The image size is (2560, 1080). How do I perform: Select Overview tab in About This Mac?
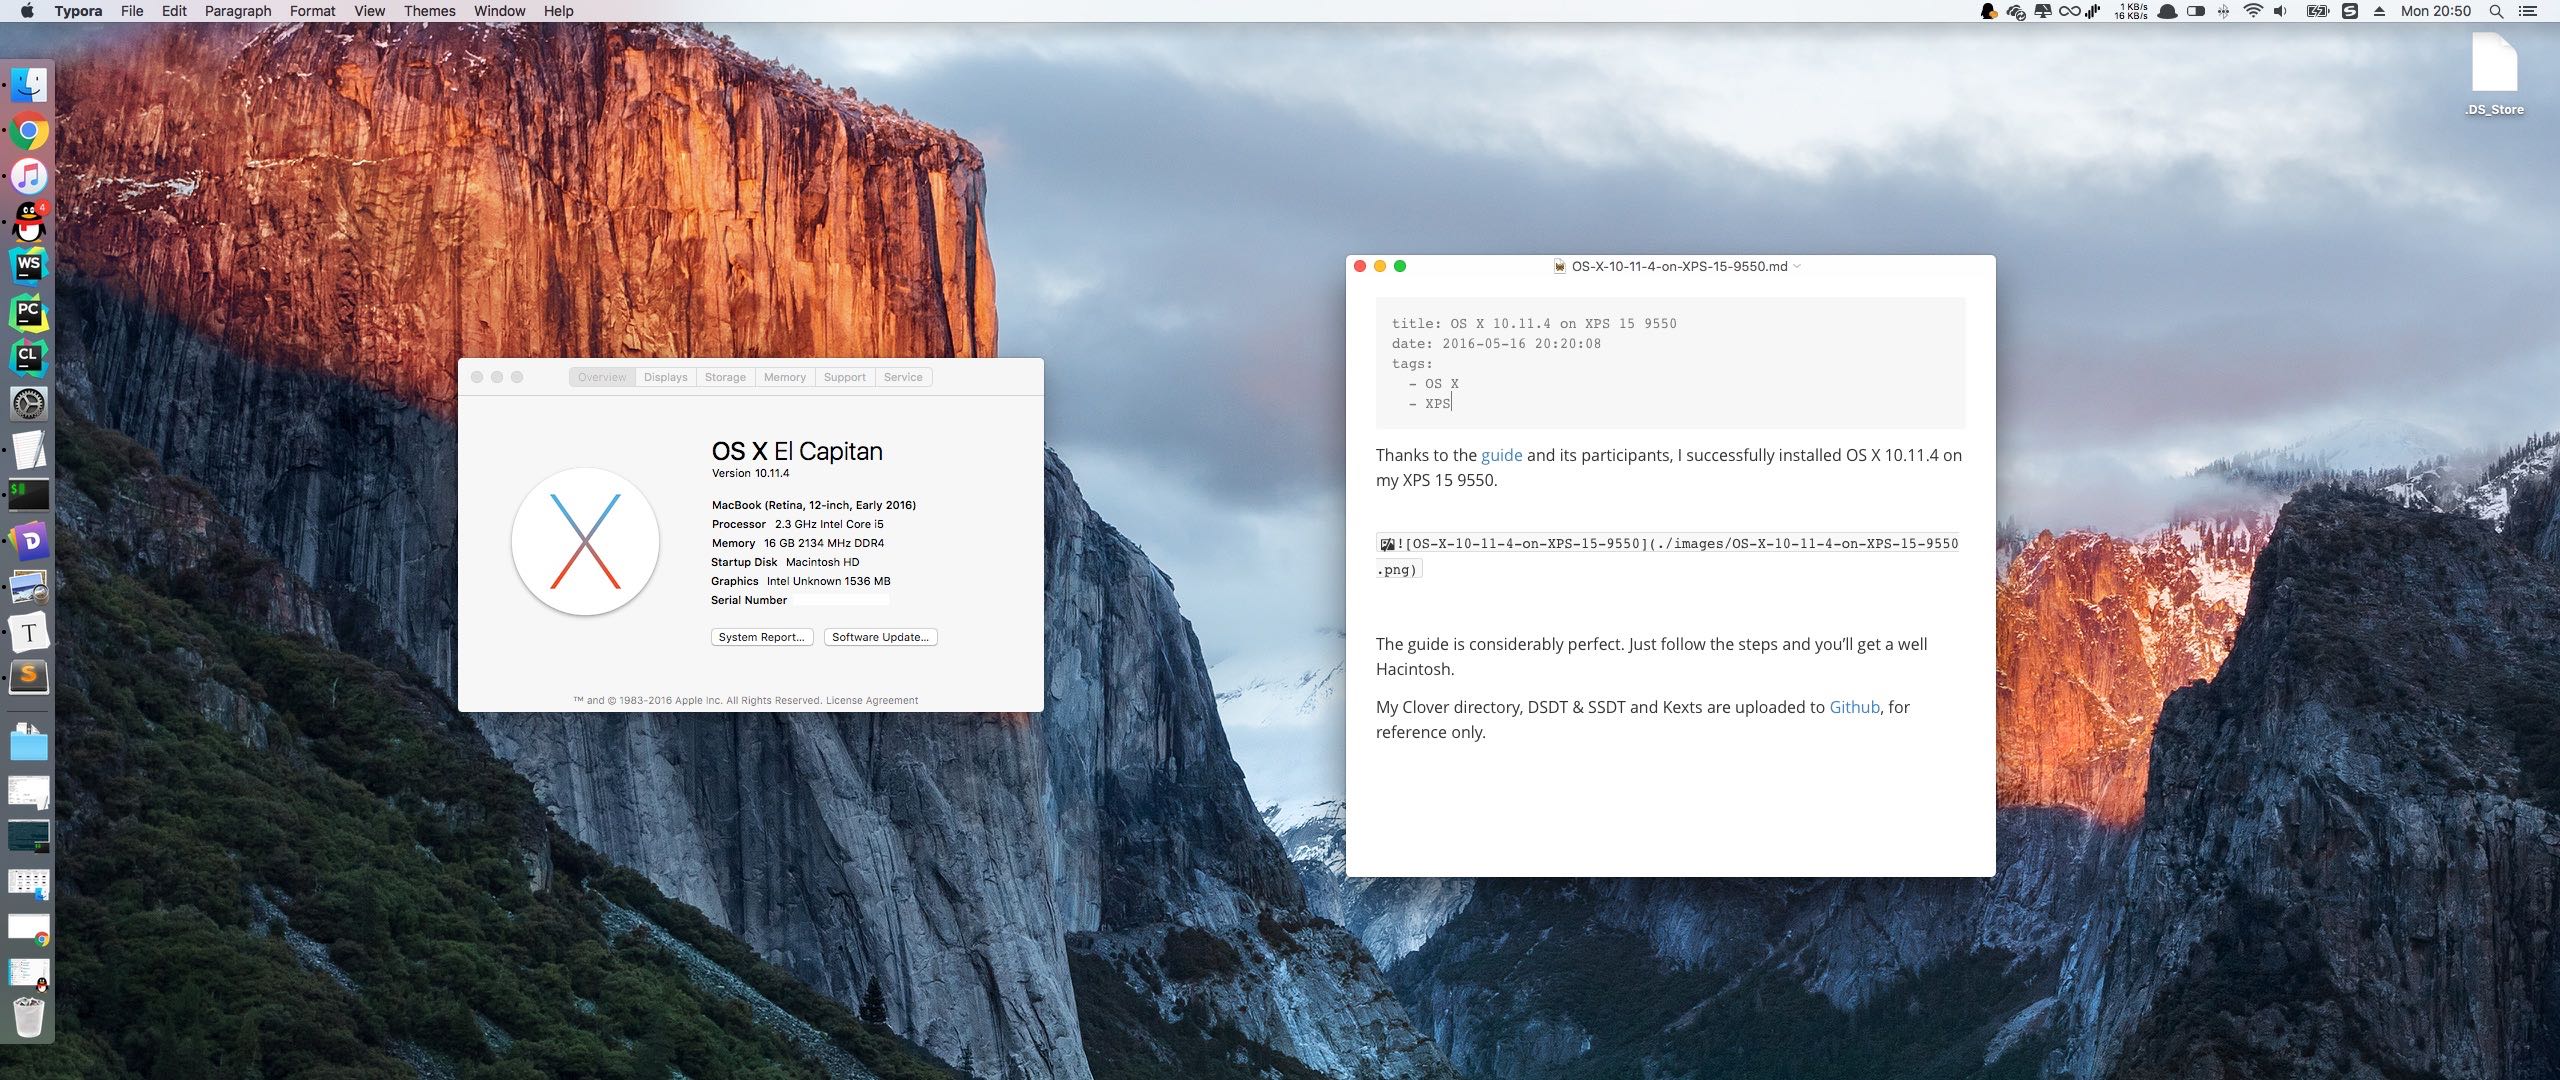pyautogui.click(x=602, y=377)
